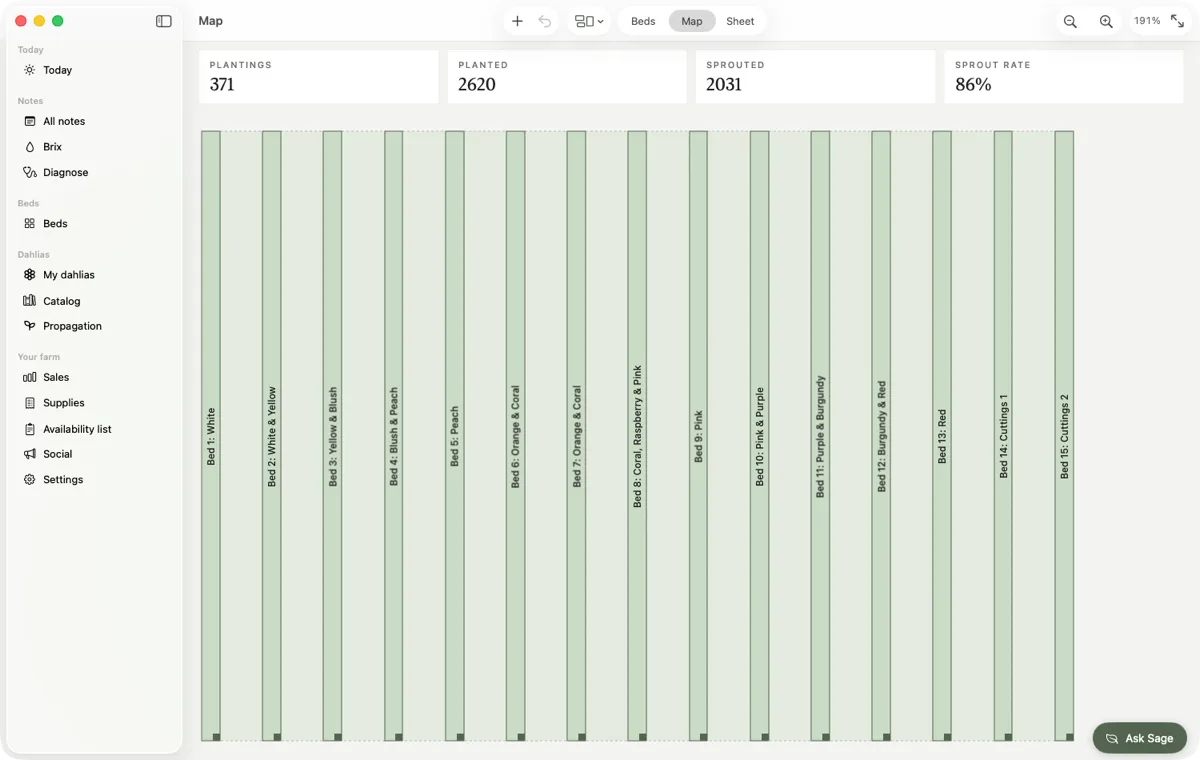Click the Planted 2620 stat card

pos(567,77)
